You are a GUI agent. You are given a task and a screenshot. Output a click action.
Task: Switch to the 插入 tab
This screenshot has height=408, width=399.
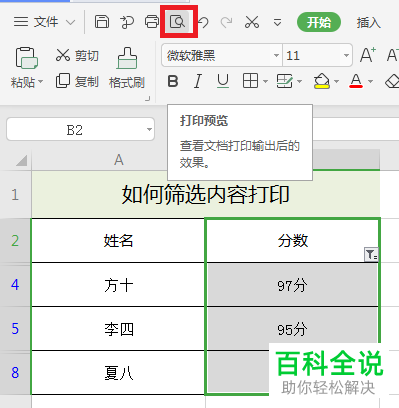pos(368,23)
